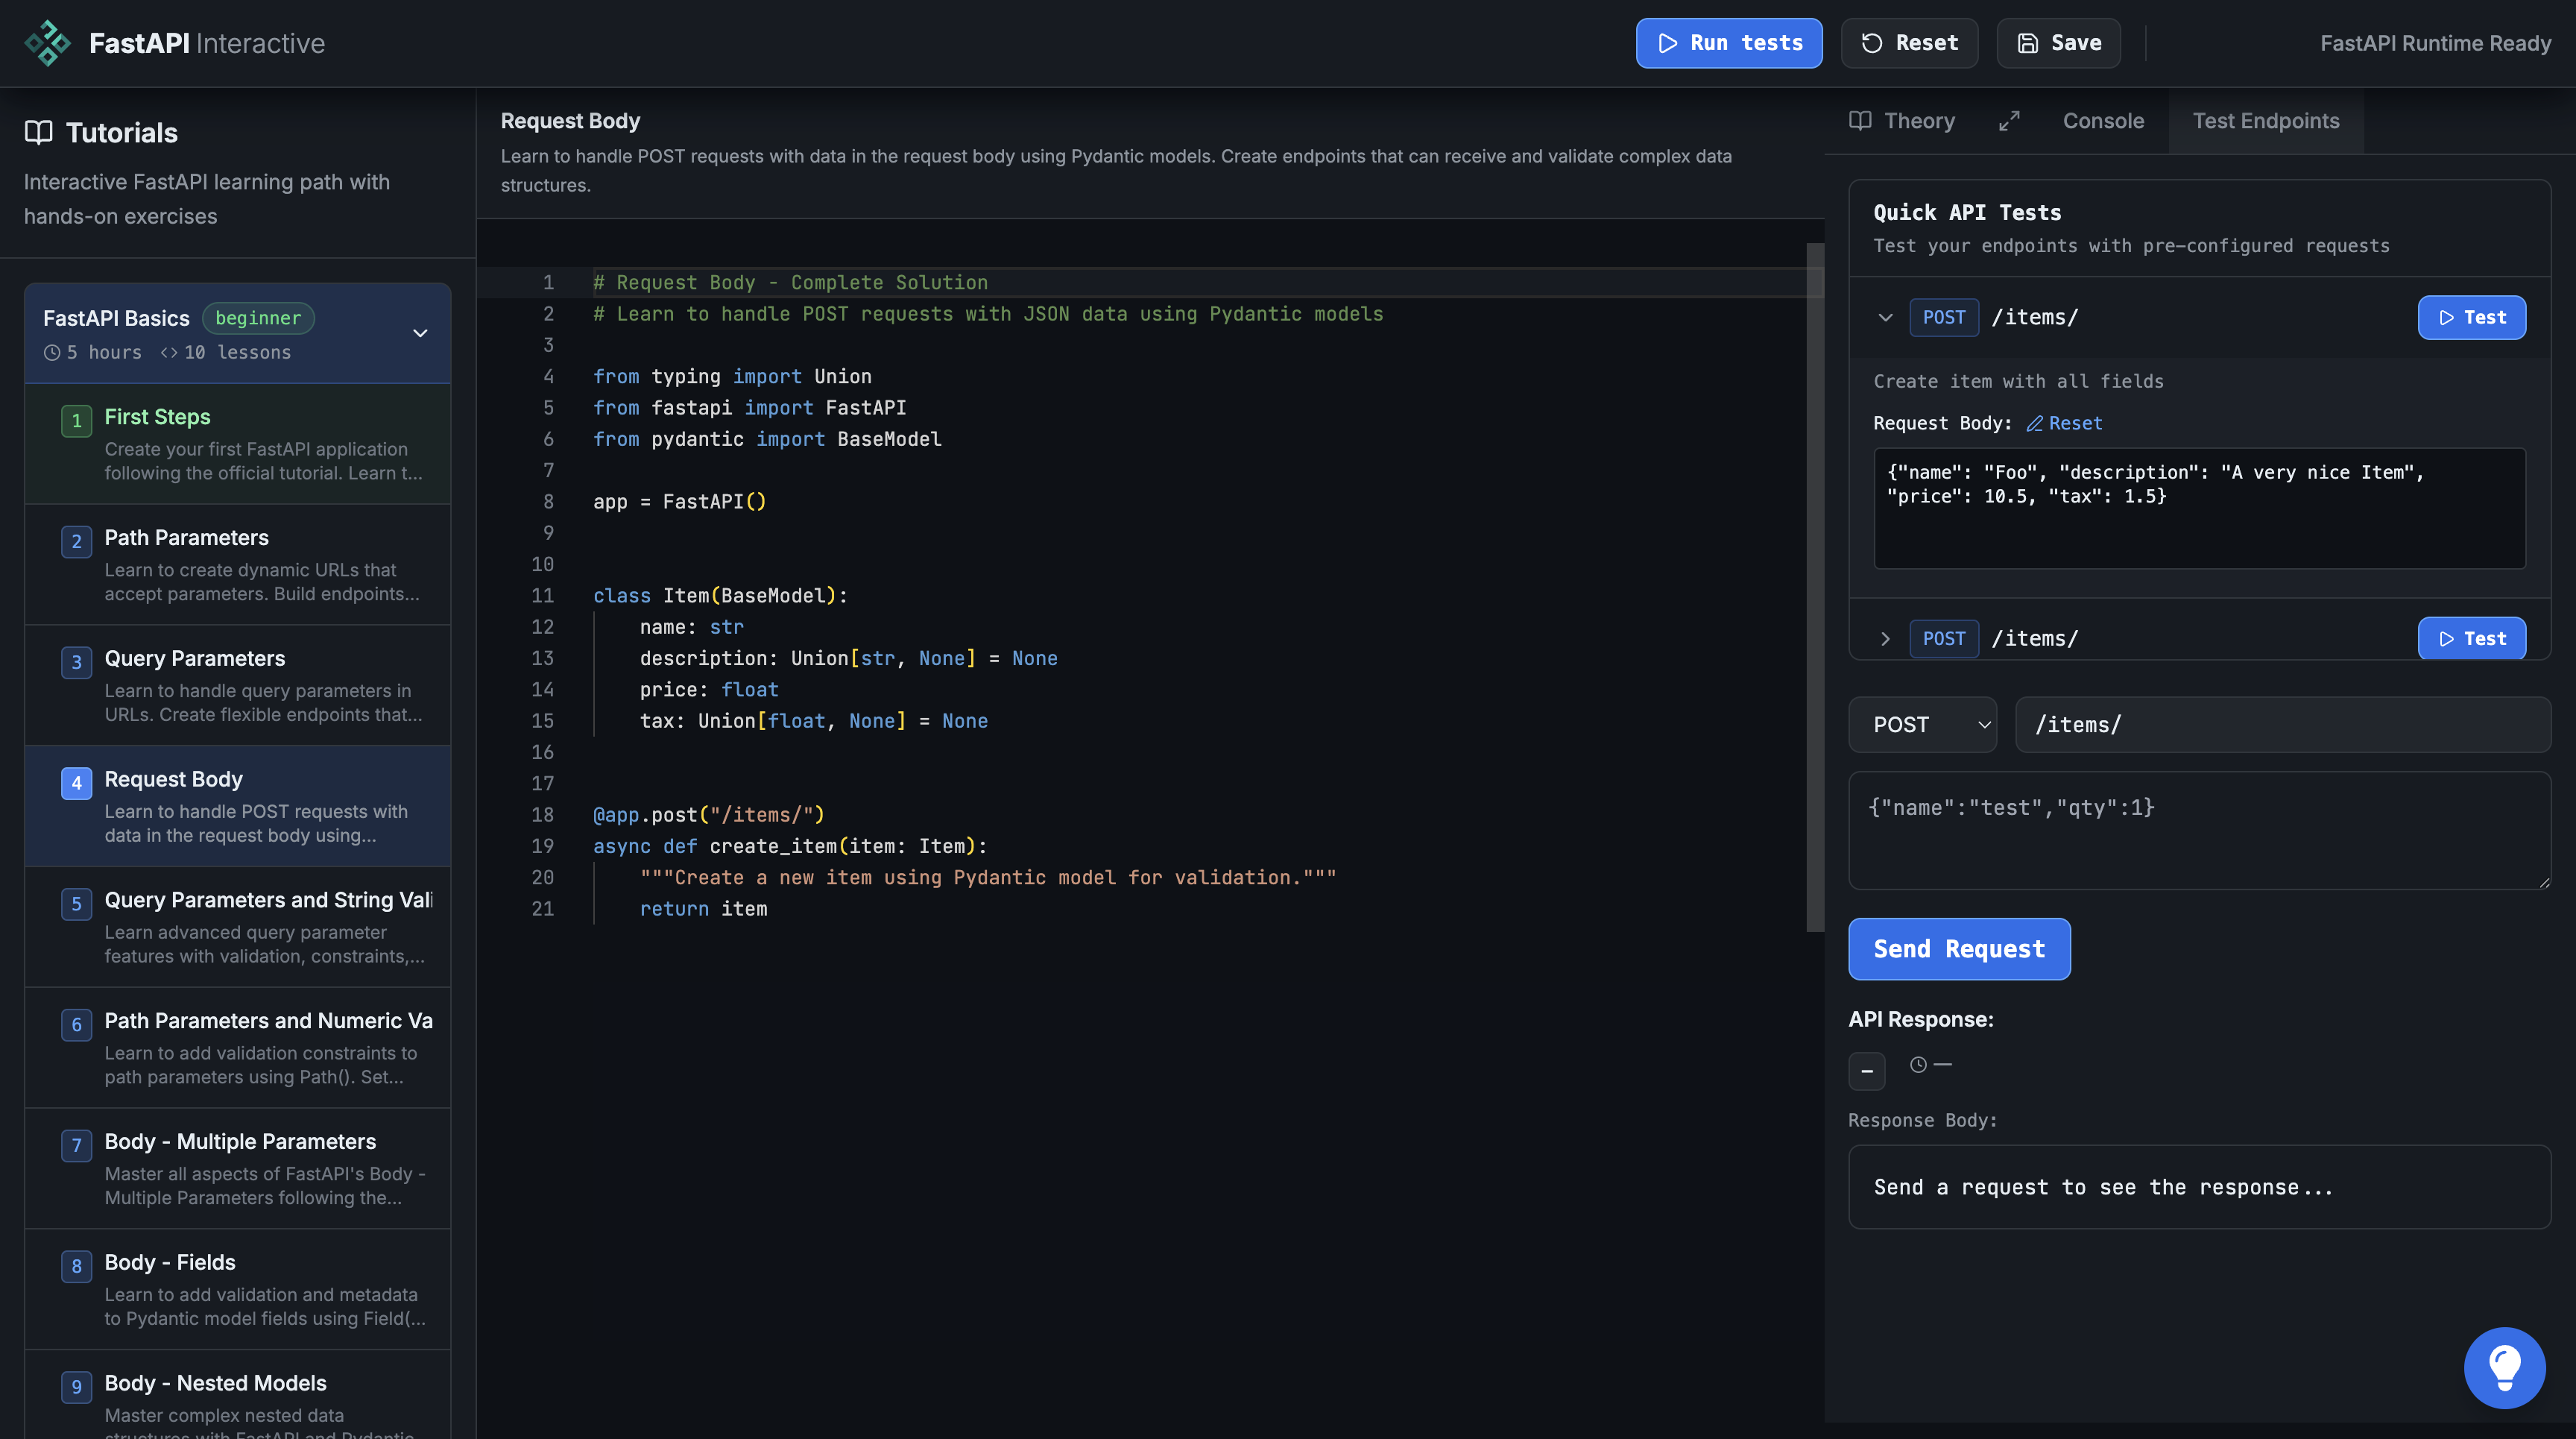
Task: Reset the request body of first test
Action: [x=2064, y=423]
